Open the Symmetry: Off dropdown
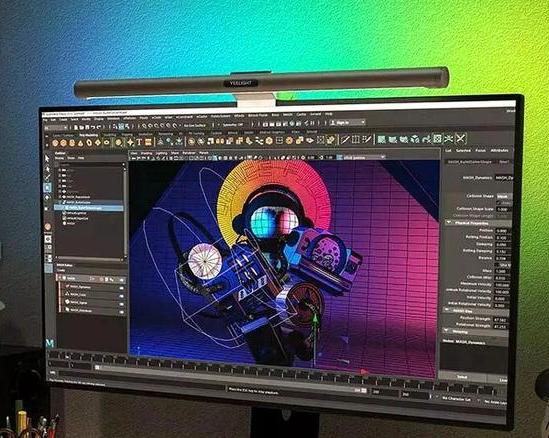This screenshot has width=549, height=438. tap(232, 125)
